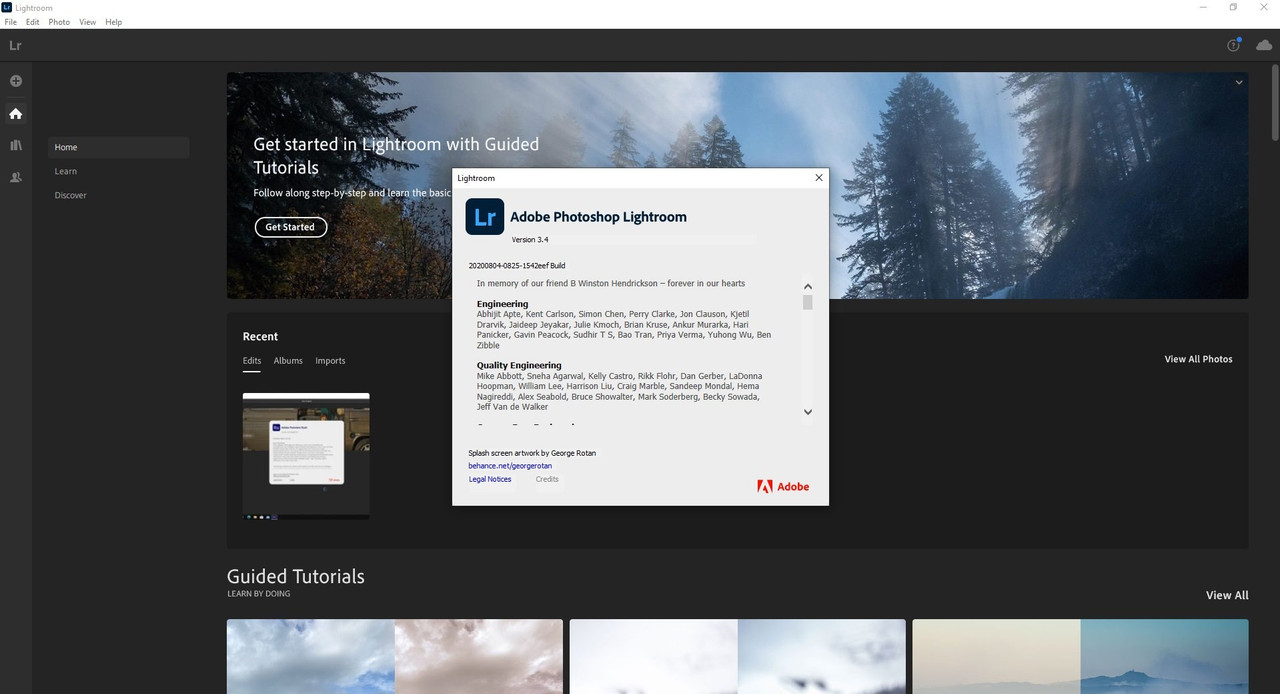
Task: Open the Edit menu
Action: pyautogui.click(x=33, y=22)
